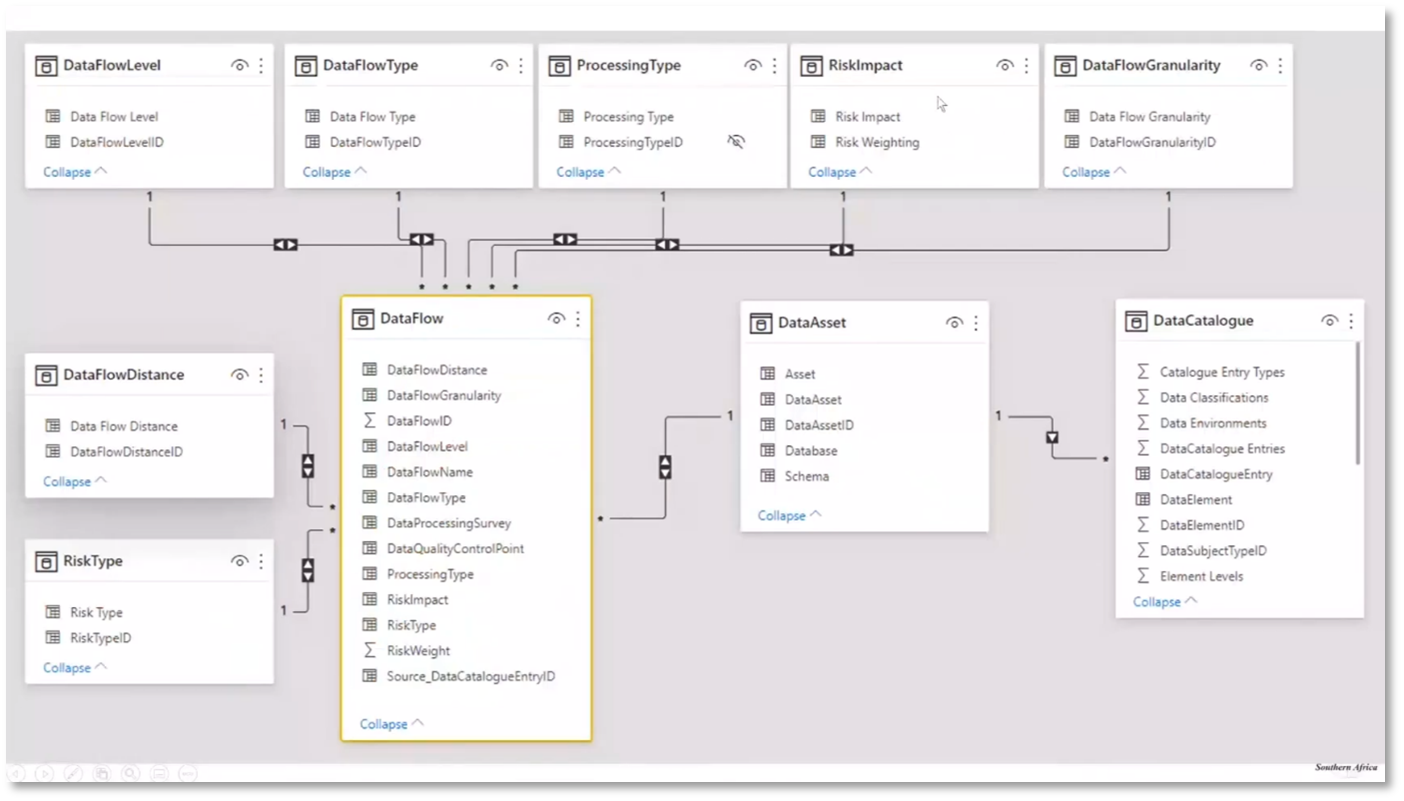The height and width of the screenshot is (801, 1404).
Task: Open more options for DataFlowDistance table
Action: [261, 375]
